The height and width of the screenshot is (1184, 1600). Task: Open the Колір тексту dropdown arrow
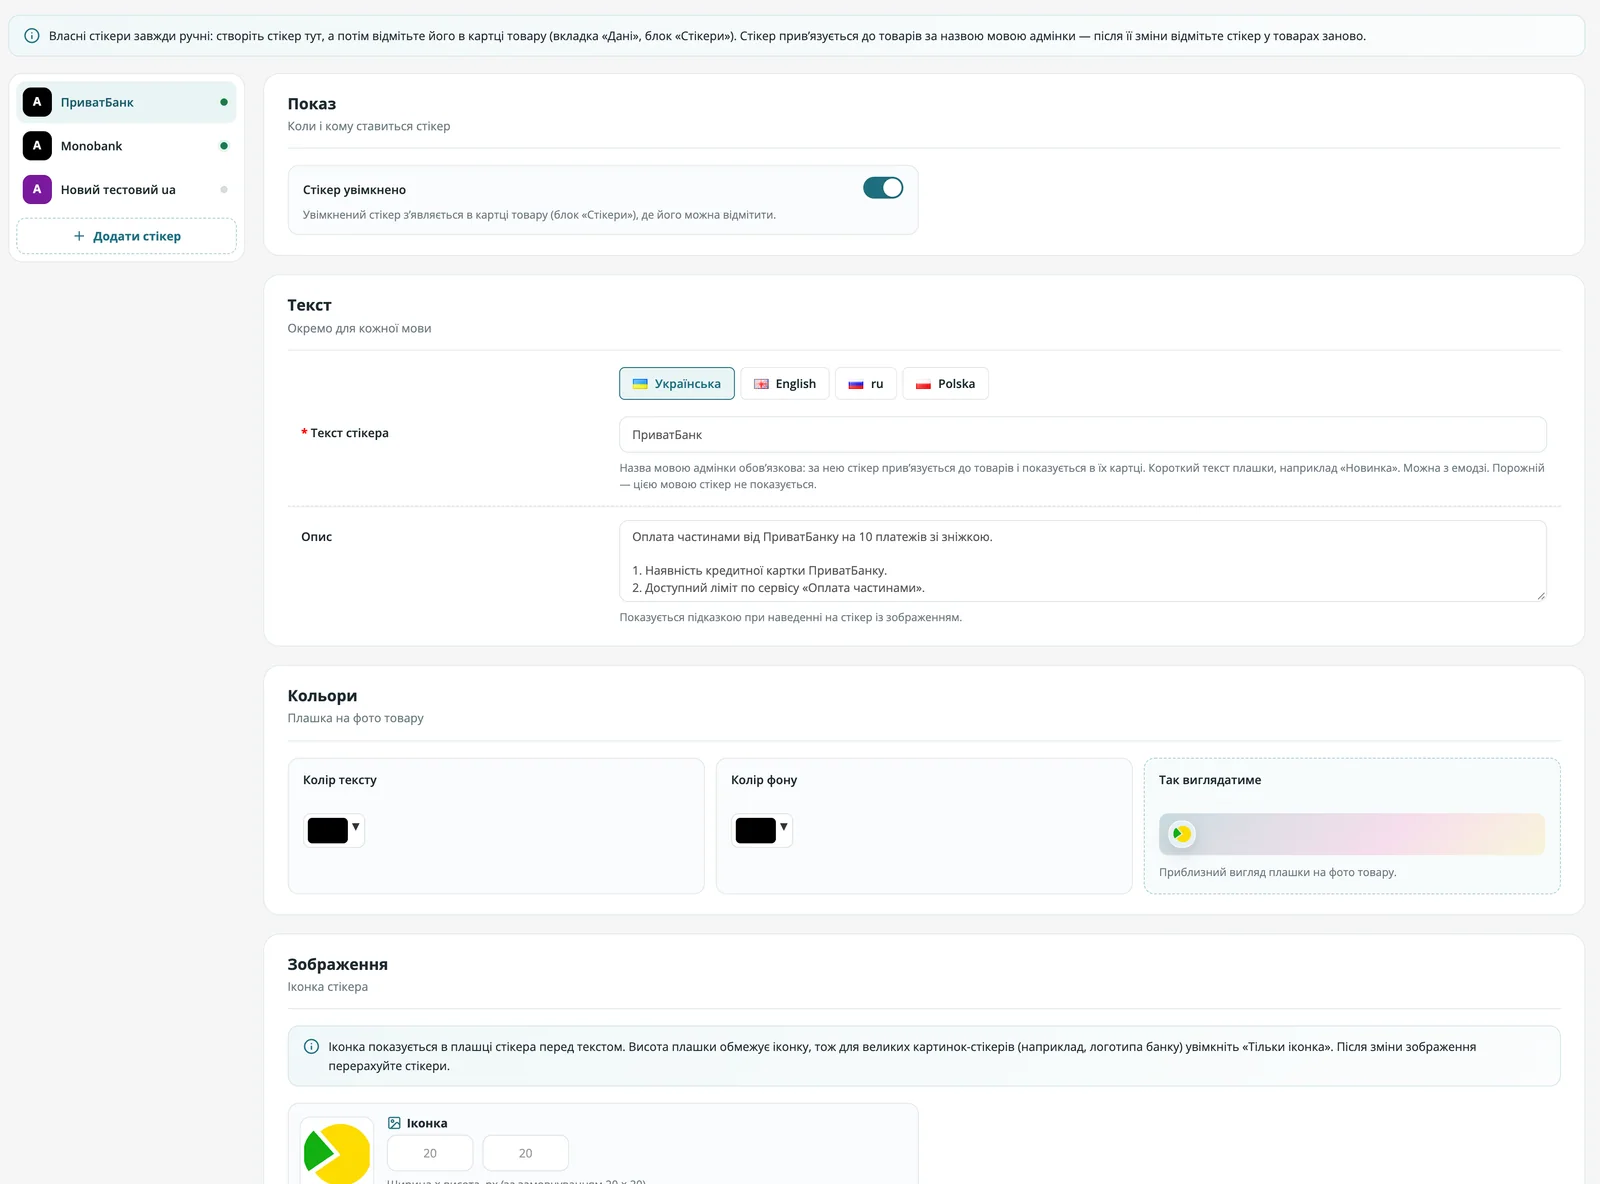point(356,827)
